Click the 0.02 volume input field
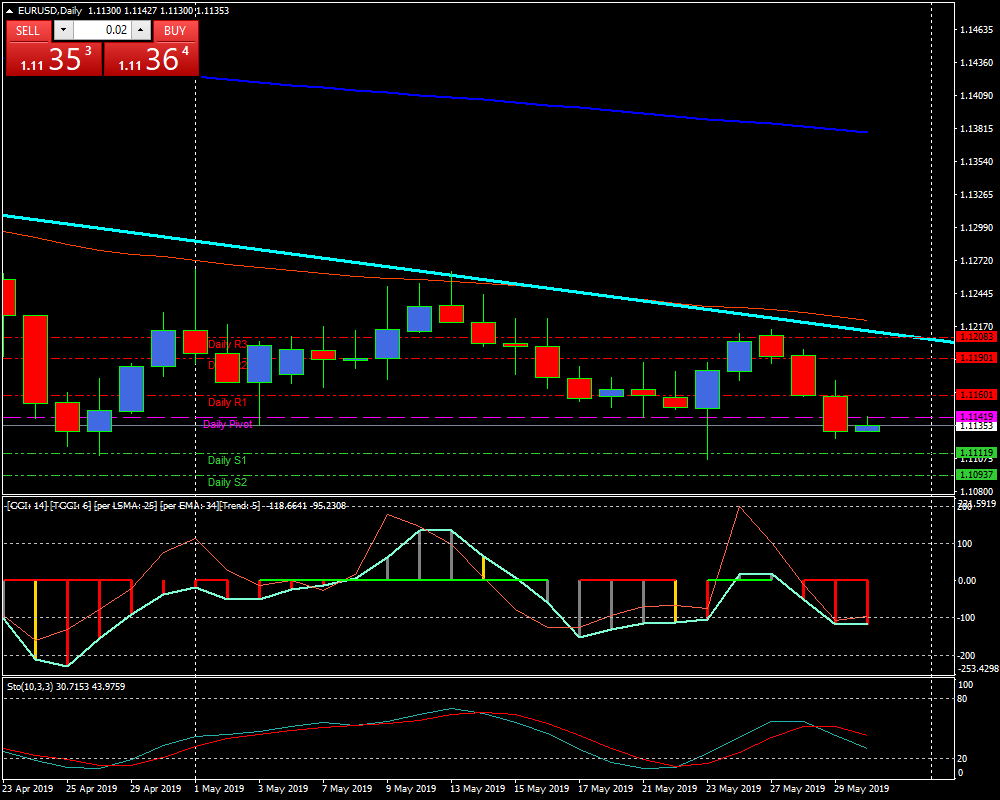Image resolution: width=1000 pixels, height=800 pixels. click(x=103, y=31)
